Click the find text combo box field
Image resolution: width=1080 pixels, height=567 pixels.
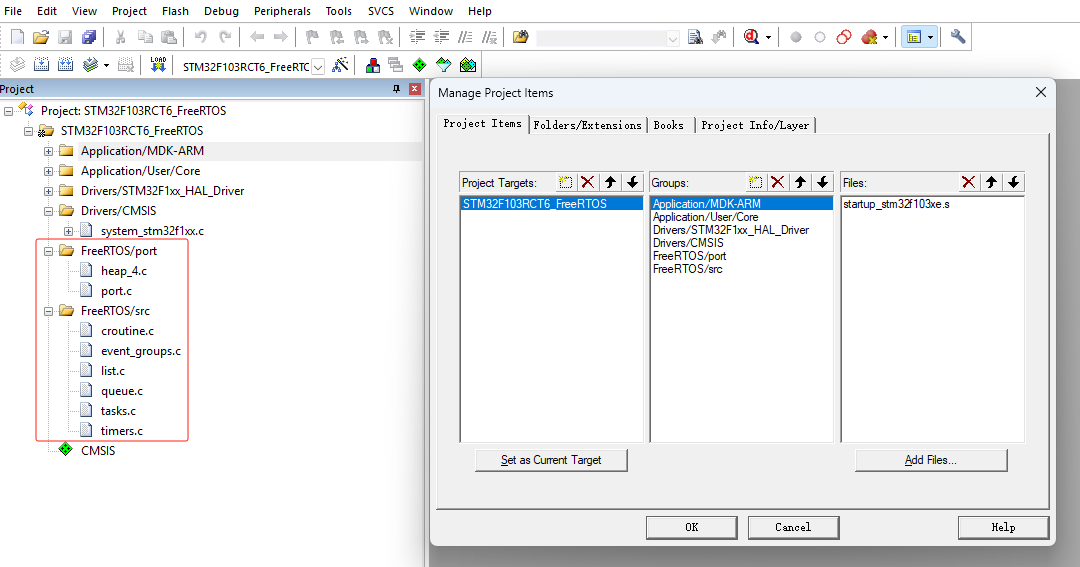pos(608,38)
